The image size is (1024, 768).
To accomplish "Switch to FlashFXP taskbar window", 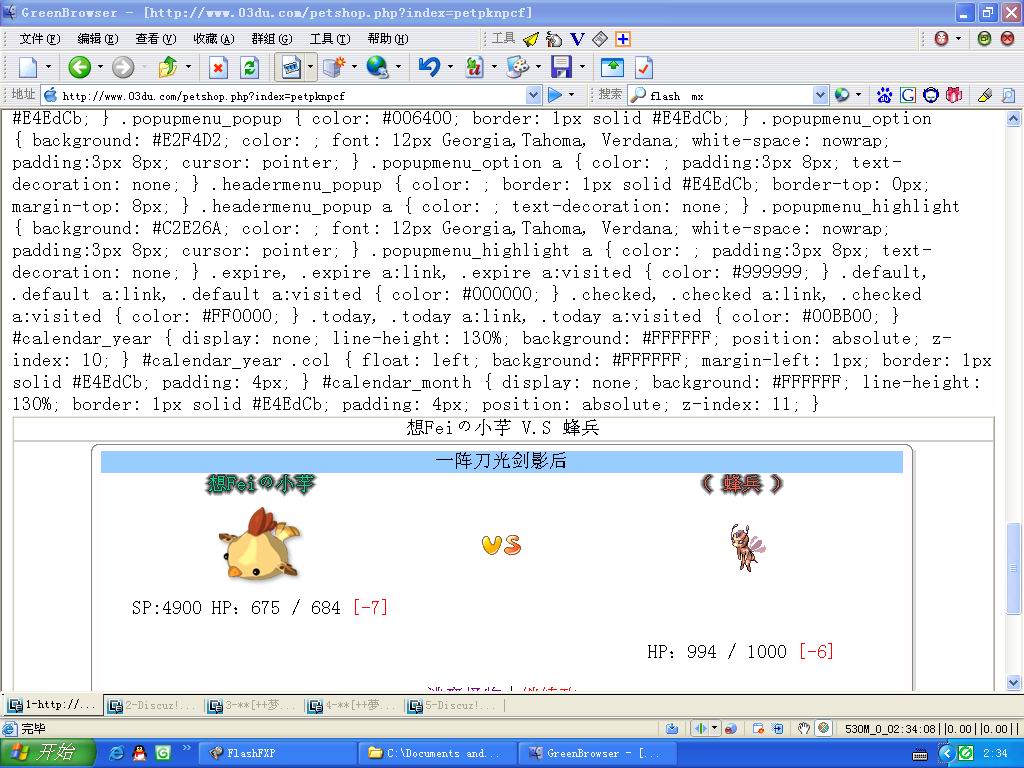I will [277, 753].
